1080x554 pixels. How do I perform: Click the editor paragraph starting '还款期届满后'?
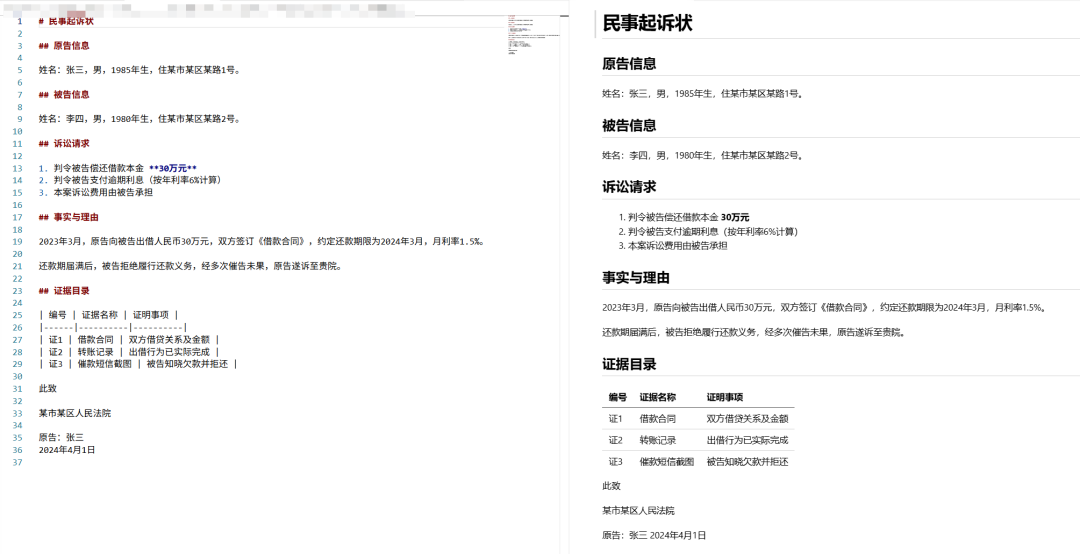pyautogui.click(x=191, y=266)
